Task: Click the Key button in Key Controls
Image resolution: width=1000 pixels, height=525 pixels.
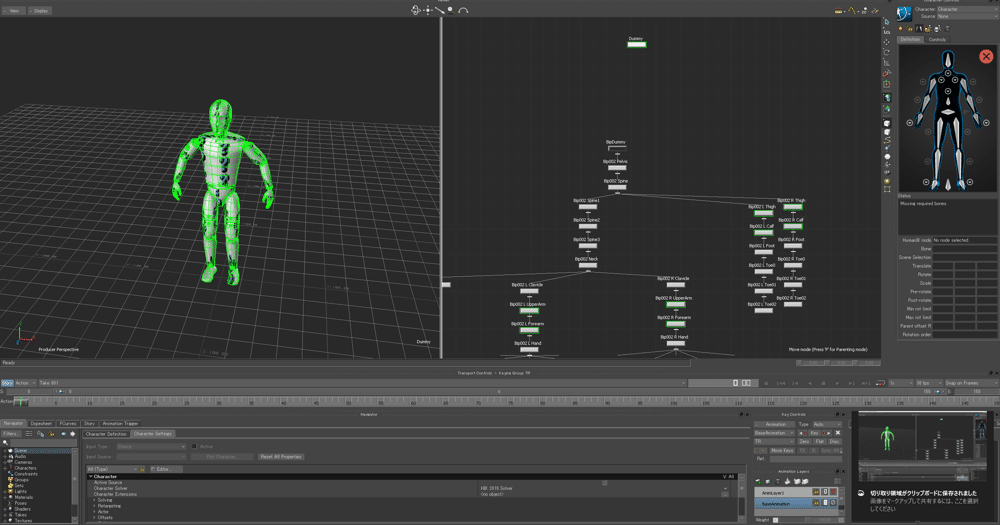Action: tap(814, 433)
